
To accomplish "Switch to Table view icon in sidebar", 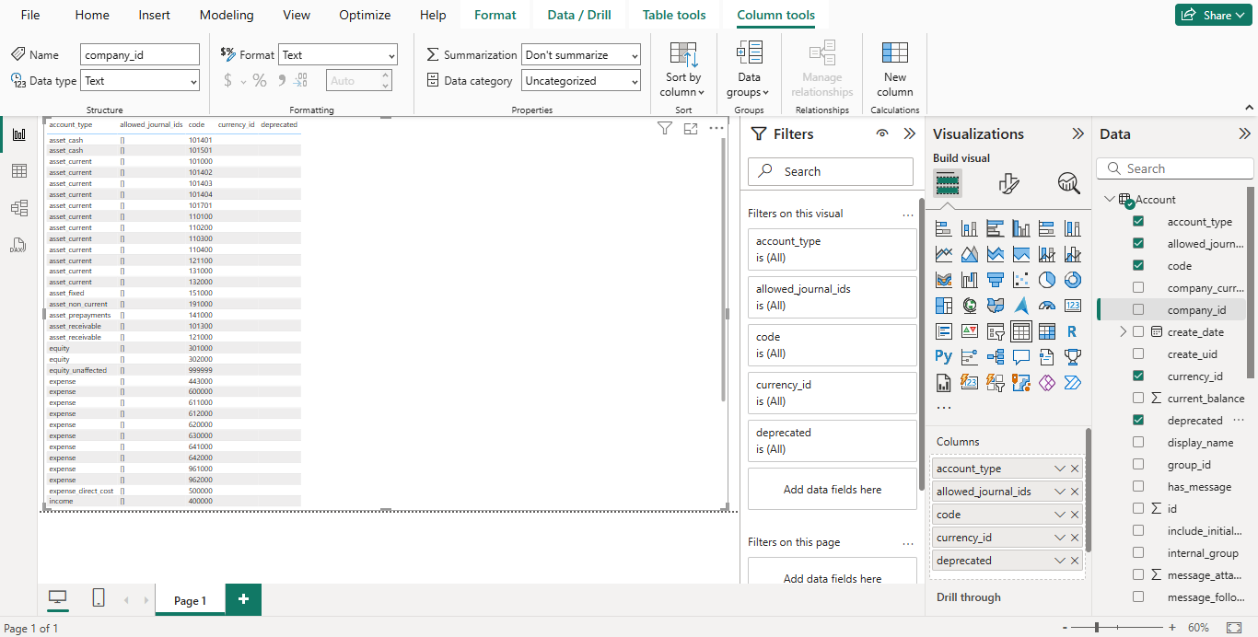I will pyautogui.click(x=18, y=171).
